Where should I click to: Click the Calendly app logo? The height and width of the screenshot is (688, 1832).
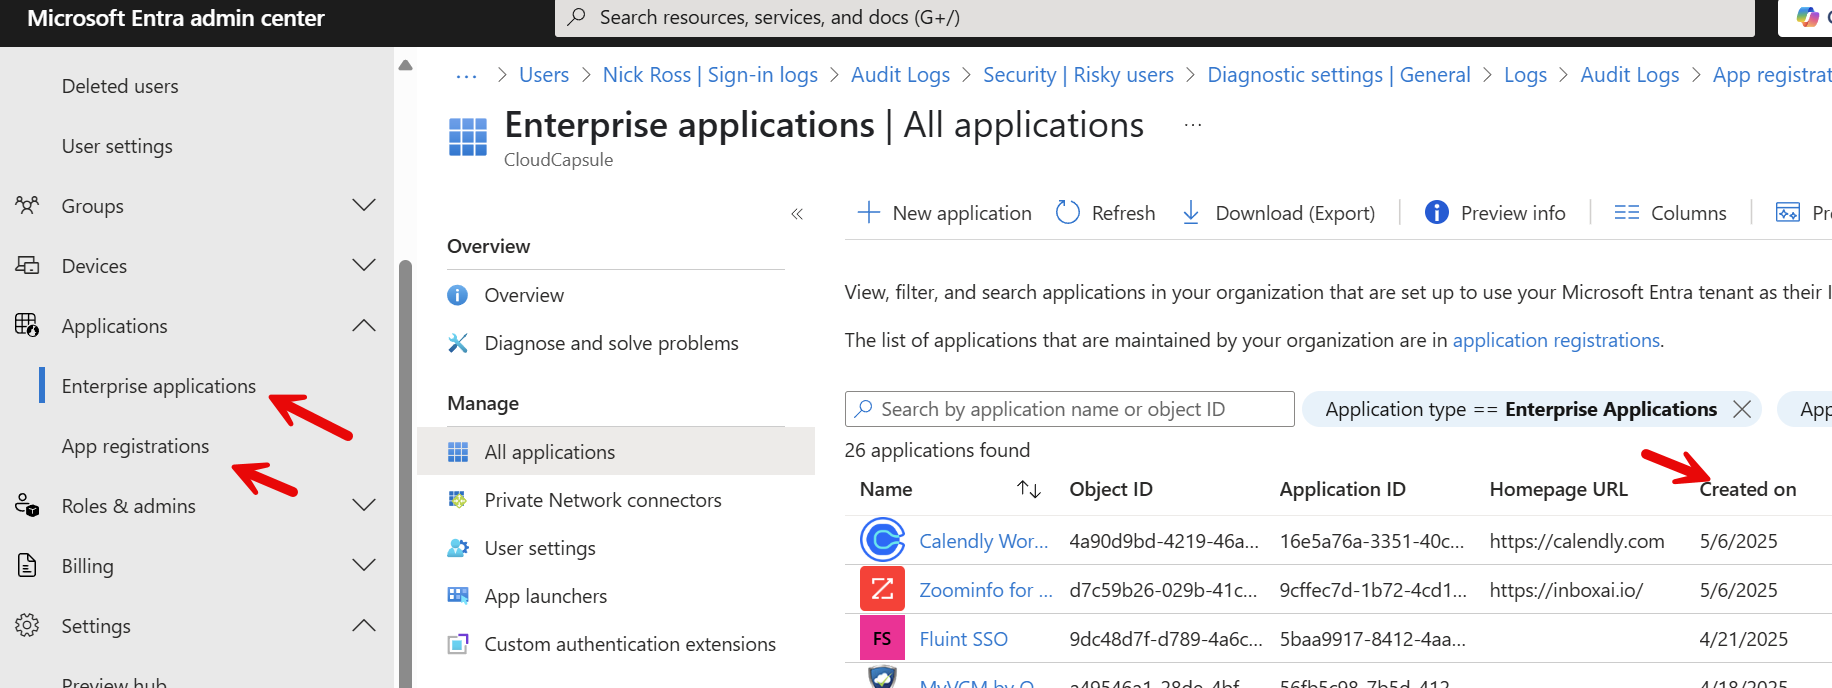[882, 540]
